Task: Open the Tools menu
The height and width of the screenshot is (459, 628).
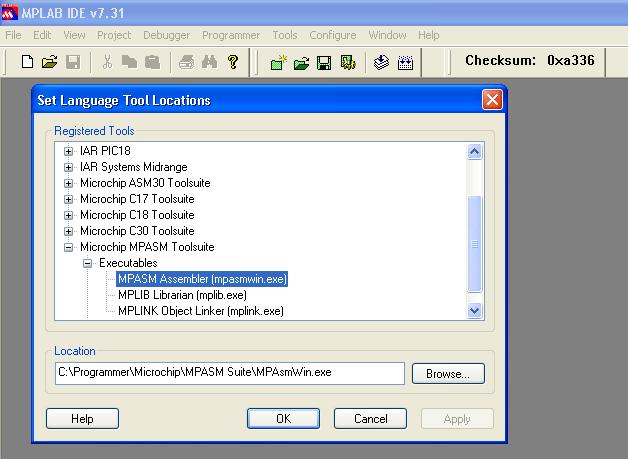Action: [285, 35]
